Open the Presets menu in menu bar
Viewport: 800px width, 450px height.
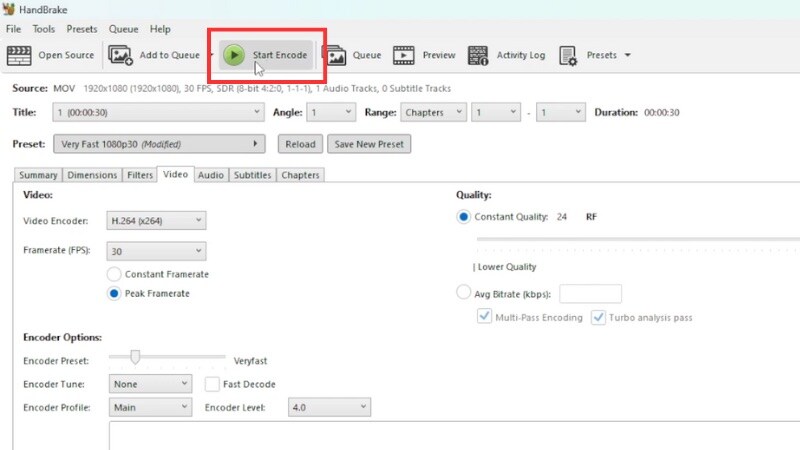(82, 29)
